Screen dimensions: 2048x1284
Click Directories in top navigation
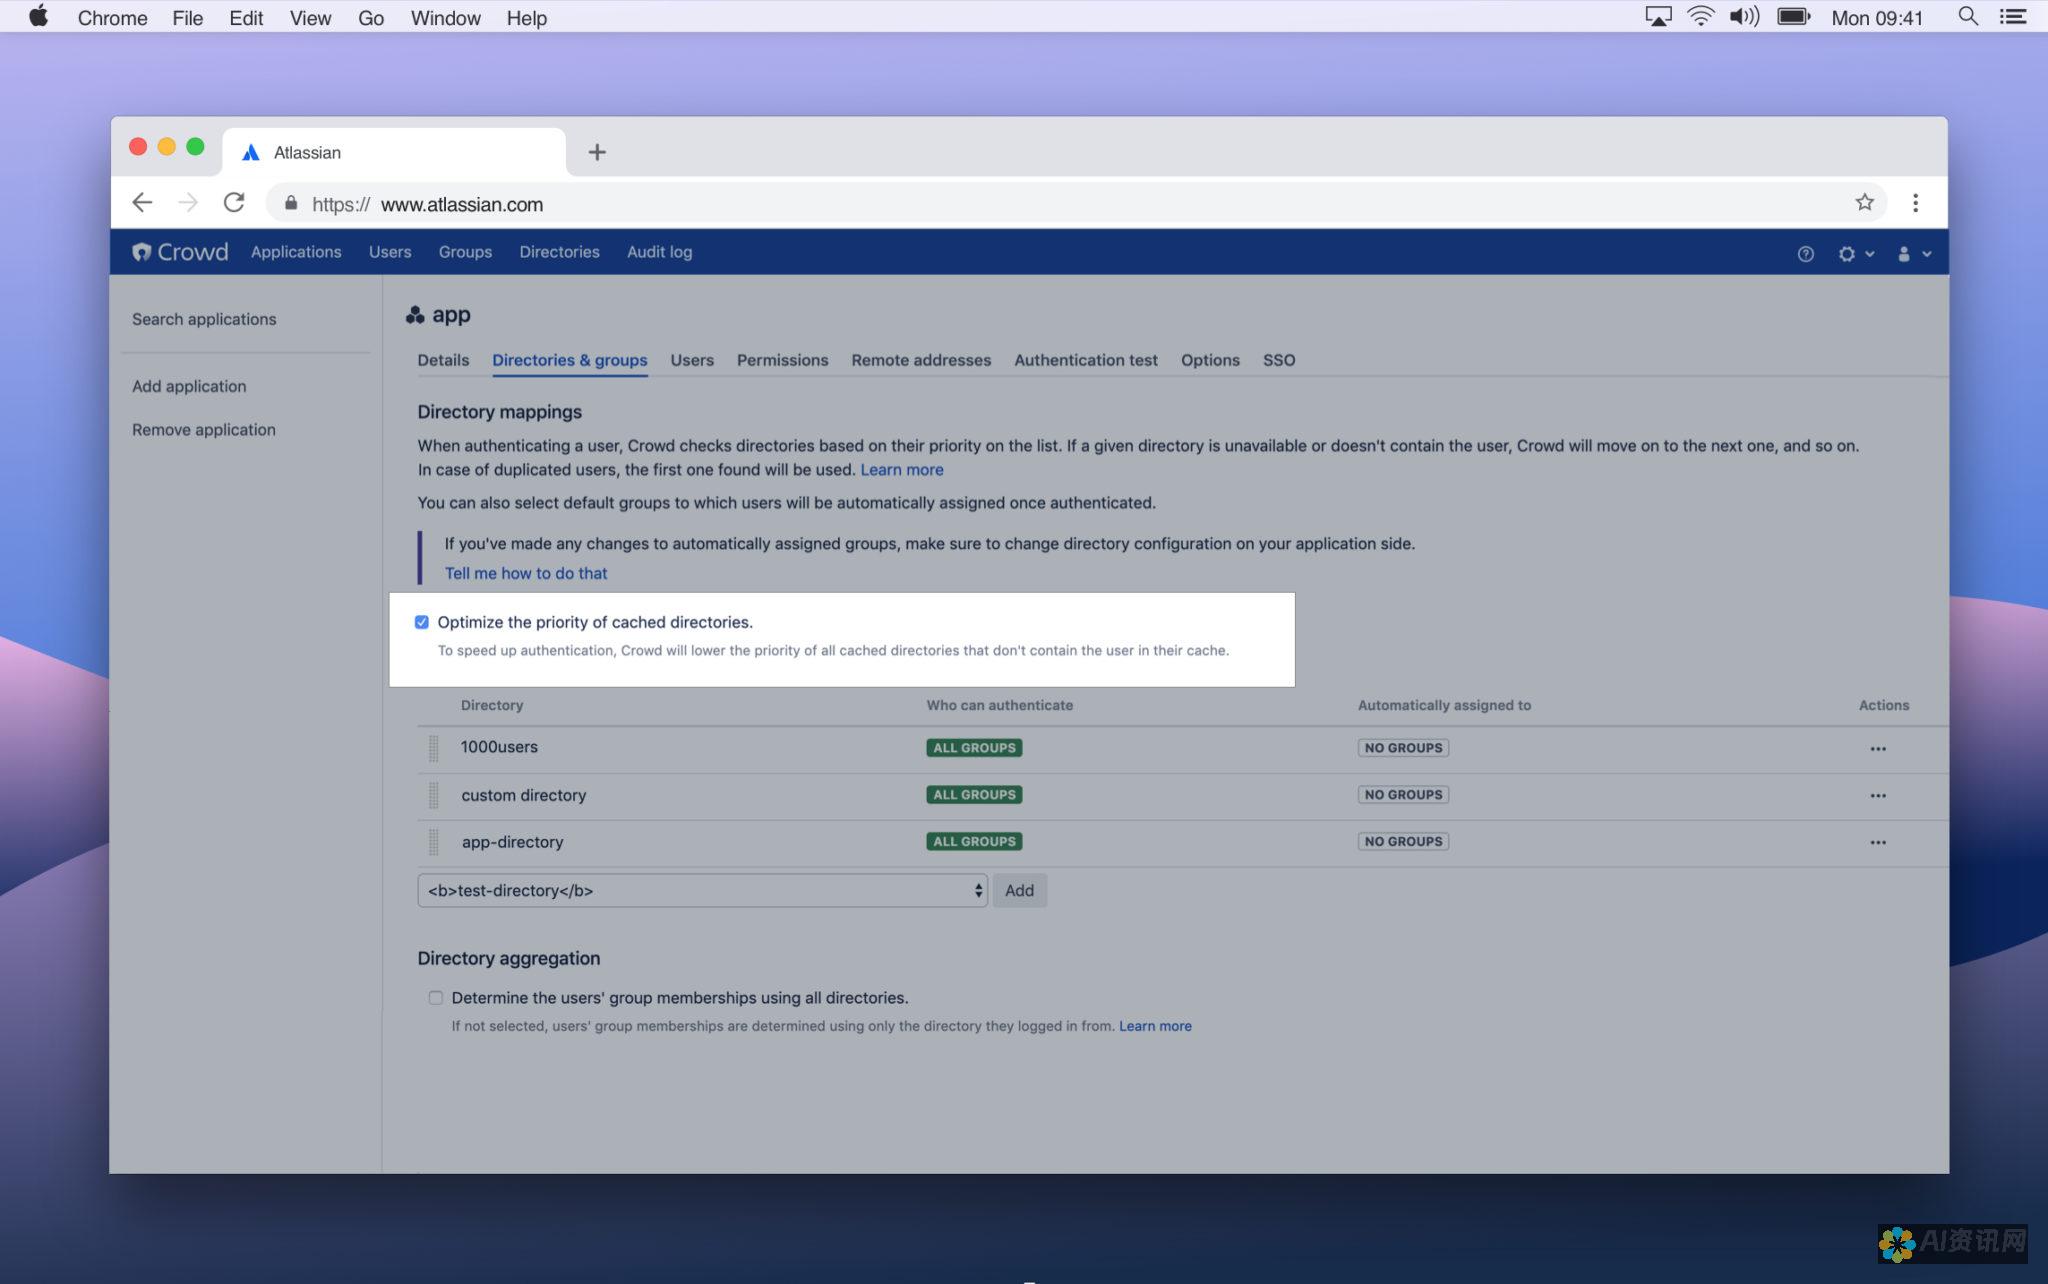pos(559,251)
